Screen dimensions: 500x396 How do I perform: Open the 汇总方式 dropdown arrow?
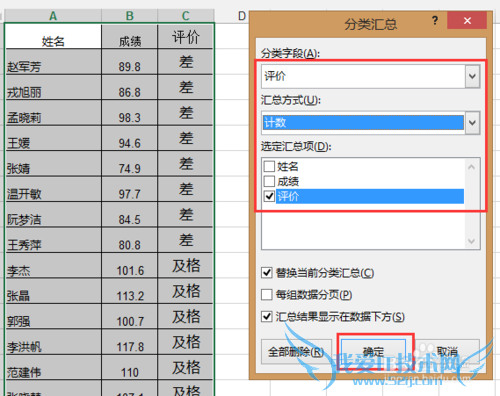[472, 123]
